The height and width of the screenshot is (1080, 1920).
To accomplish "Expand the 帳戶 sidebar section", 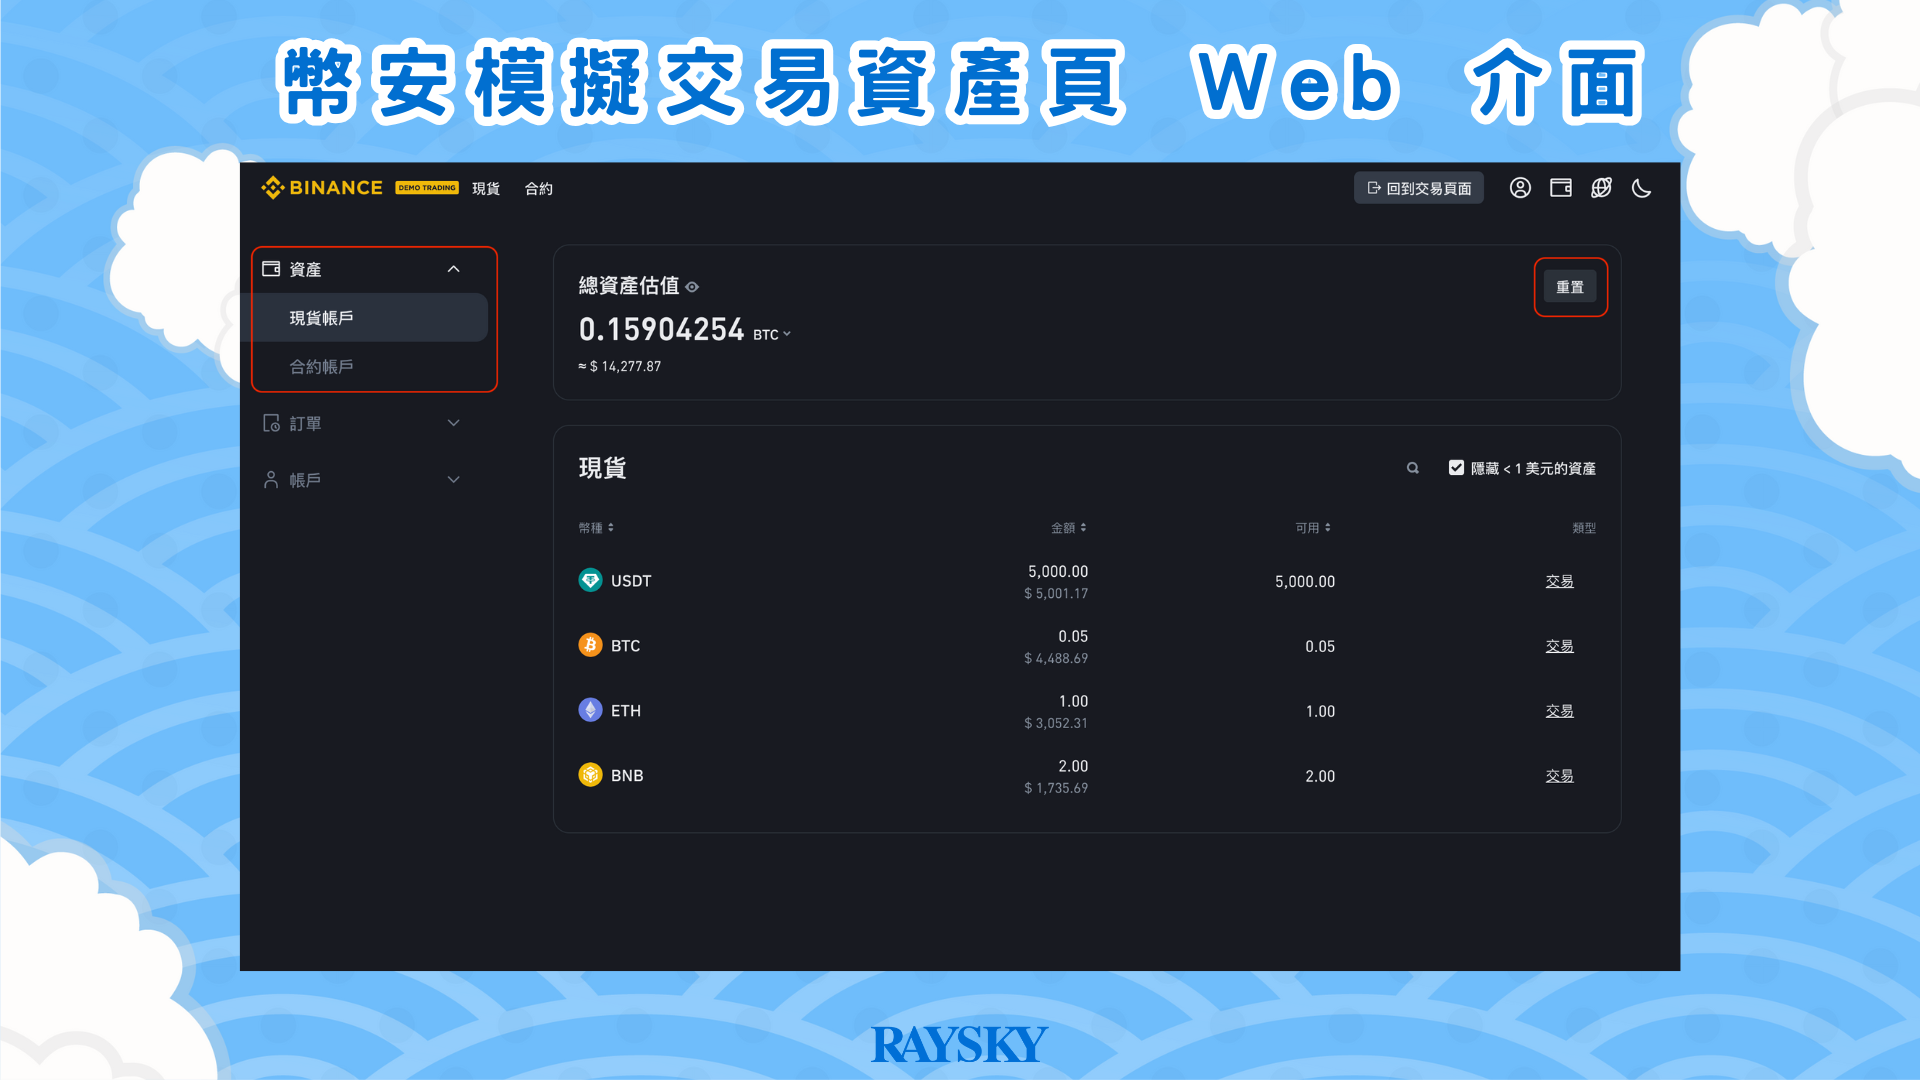I will 453,480.
